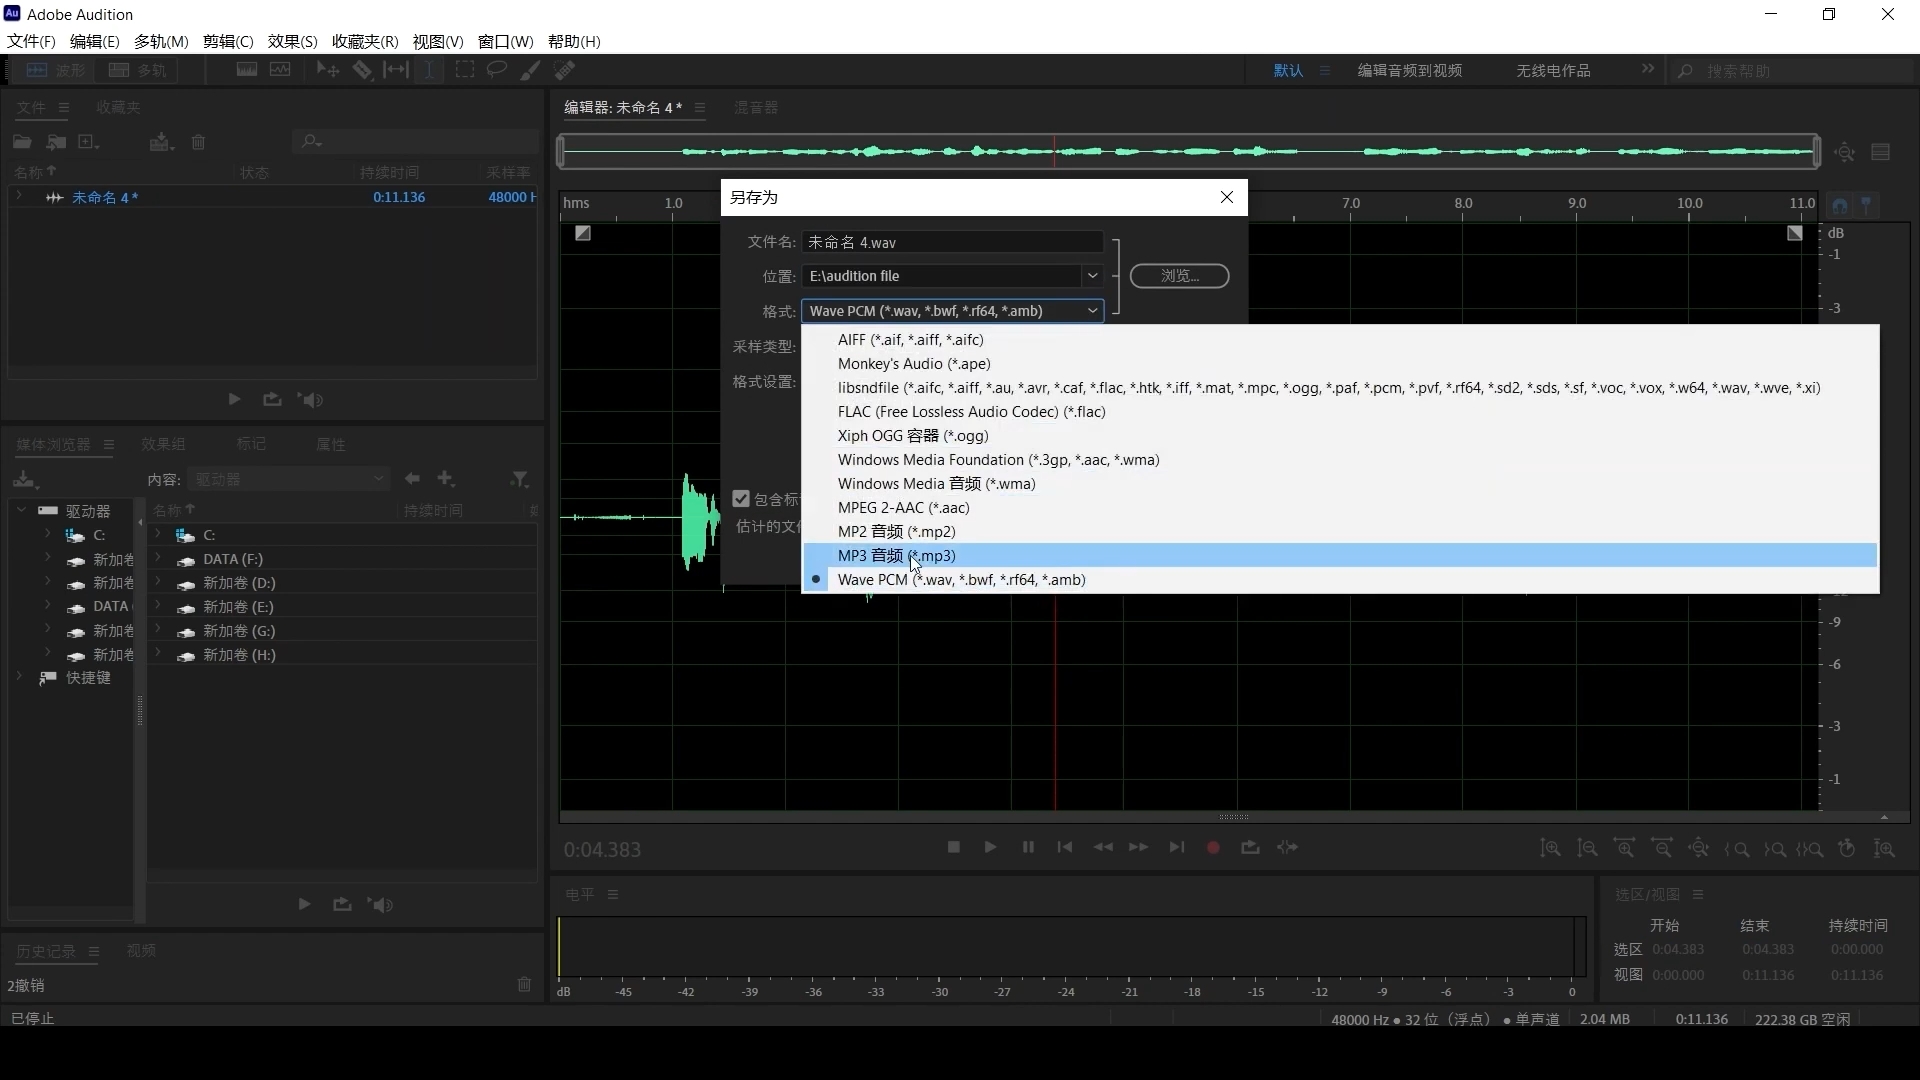
Task: Collapse the 驱动器 tree node
Action: pos(22,510)
